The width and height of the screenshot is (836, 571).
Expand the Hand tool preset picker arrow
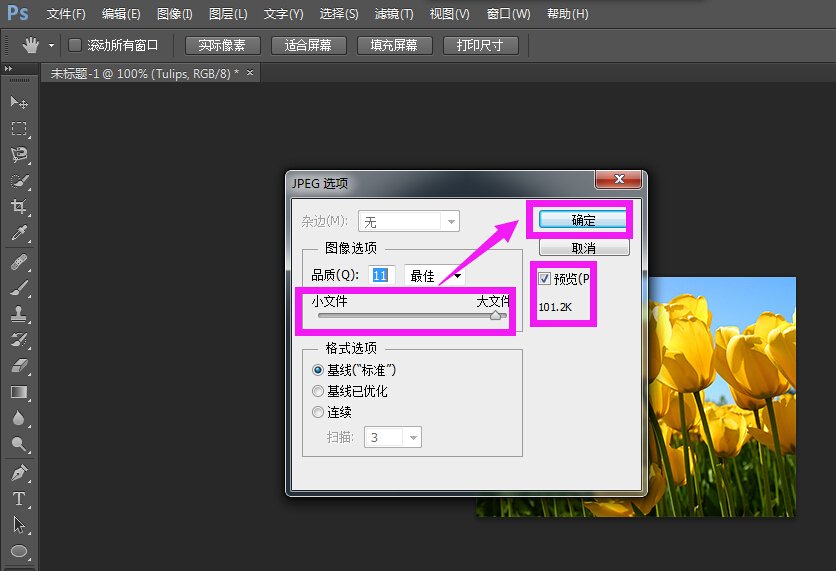pos(52,46)
